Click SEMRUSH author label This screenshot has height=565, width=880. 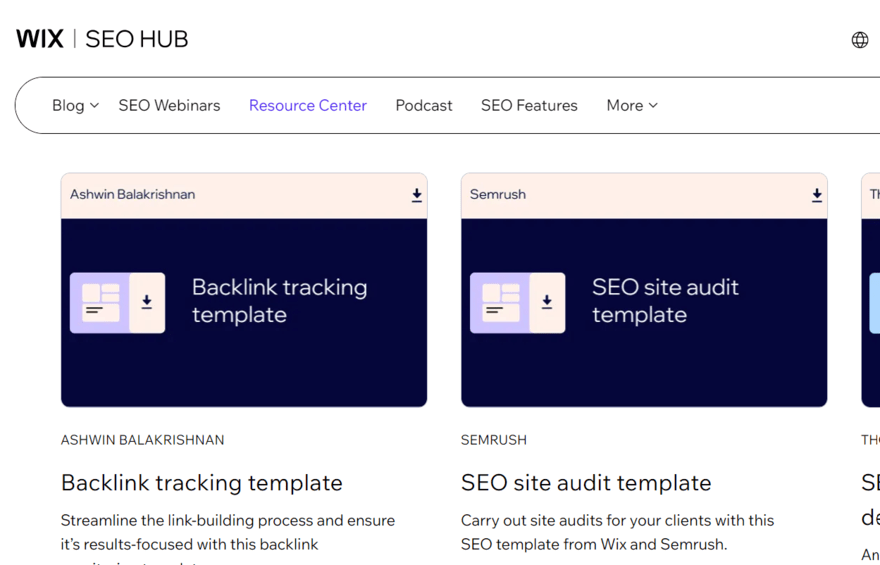coord(494,440)
